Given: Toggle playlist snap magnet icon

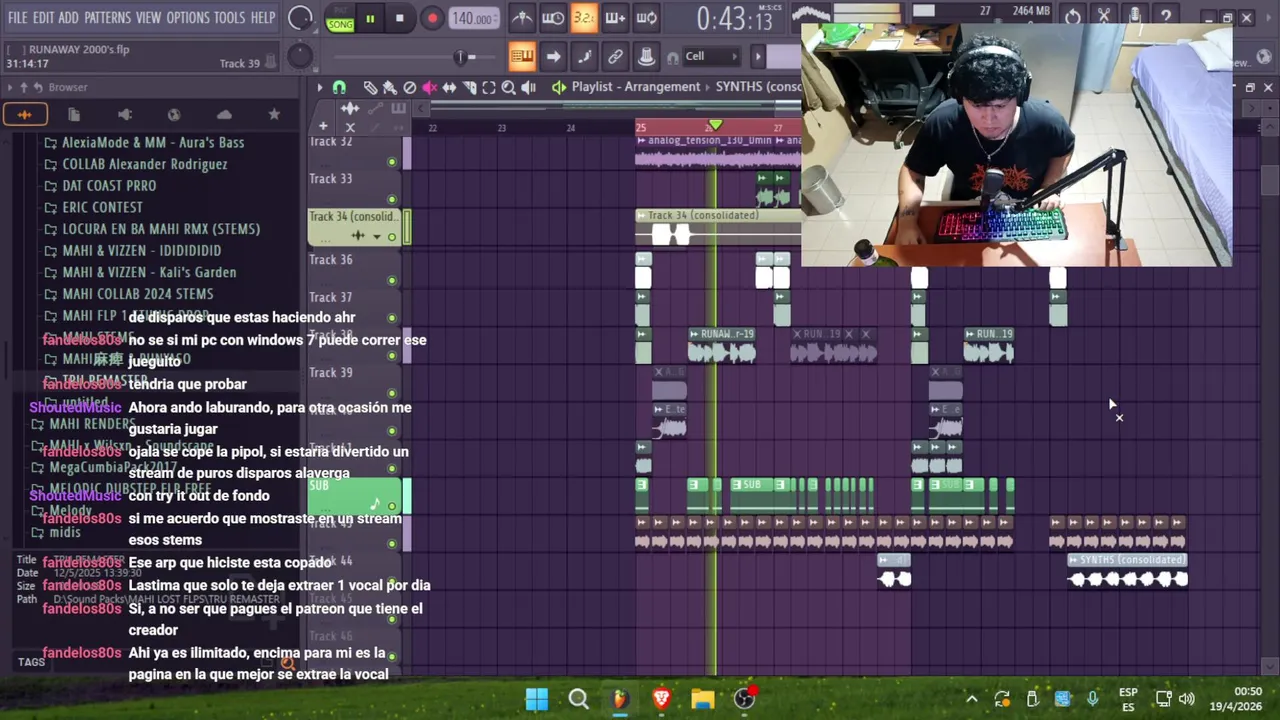Looking at the screenshot, I should 339,87.
